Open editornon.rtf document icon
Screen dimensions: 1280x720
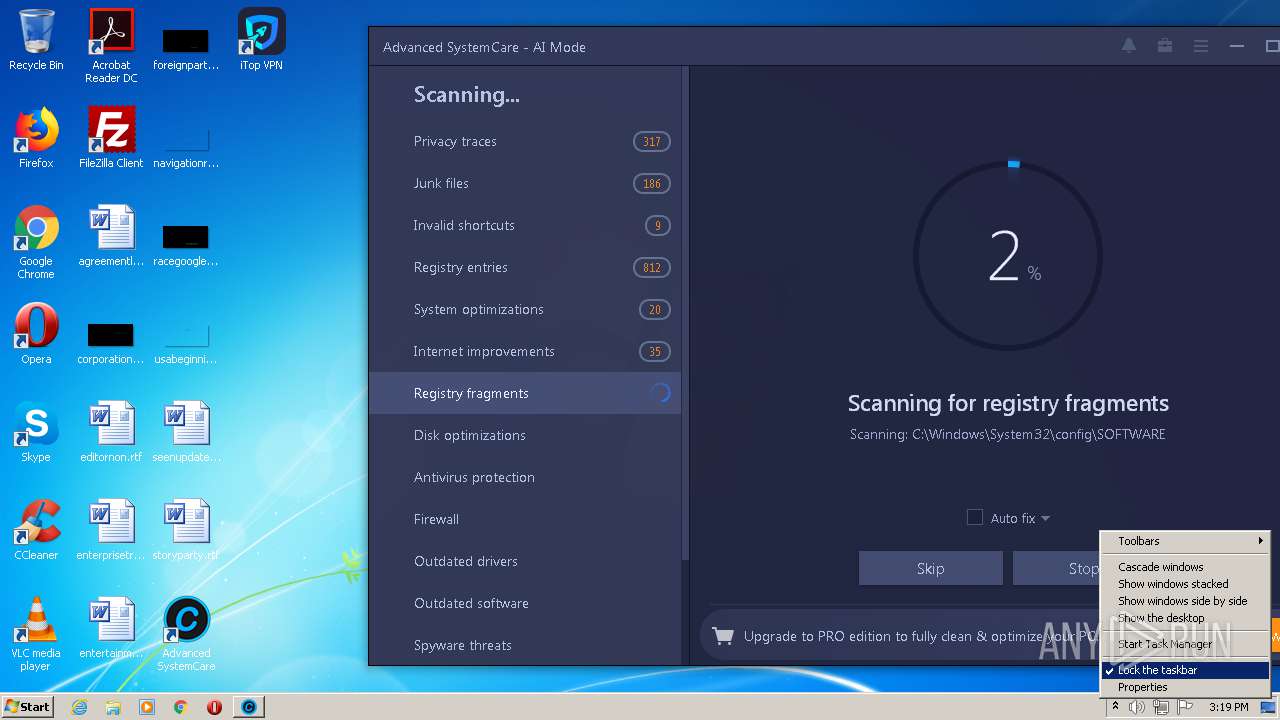[x=111, y=432]
